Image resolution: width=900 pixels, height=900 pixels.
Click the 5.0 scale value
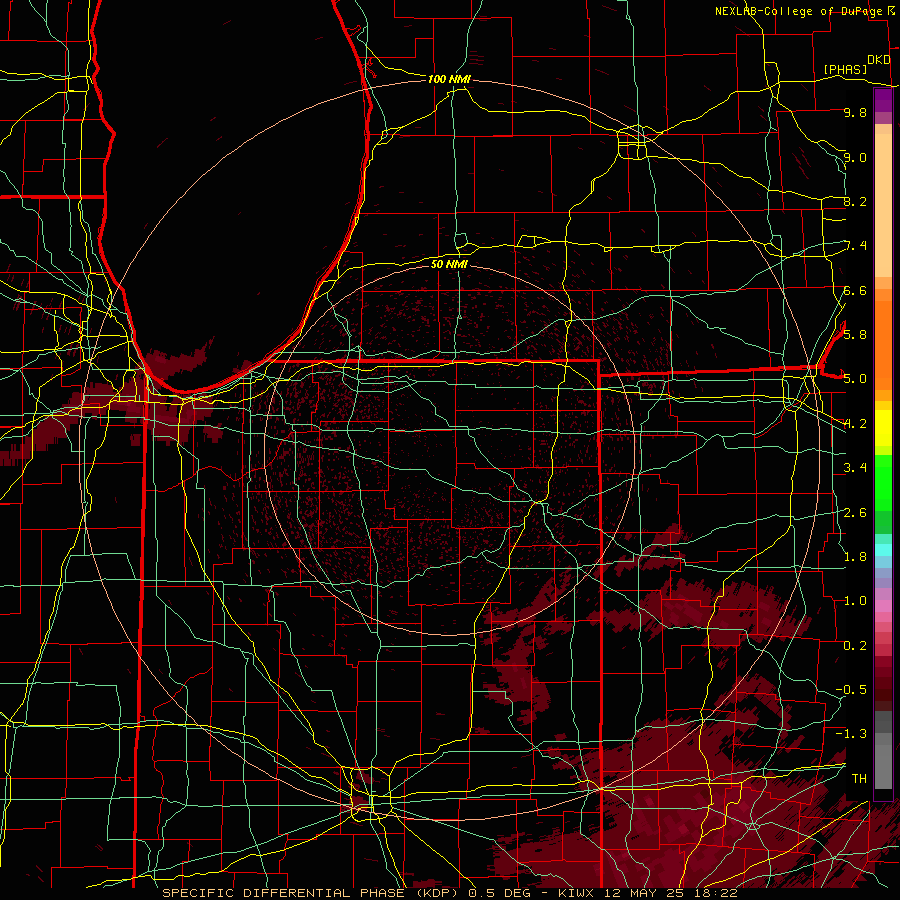(x=855, y=379)
